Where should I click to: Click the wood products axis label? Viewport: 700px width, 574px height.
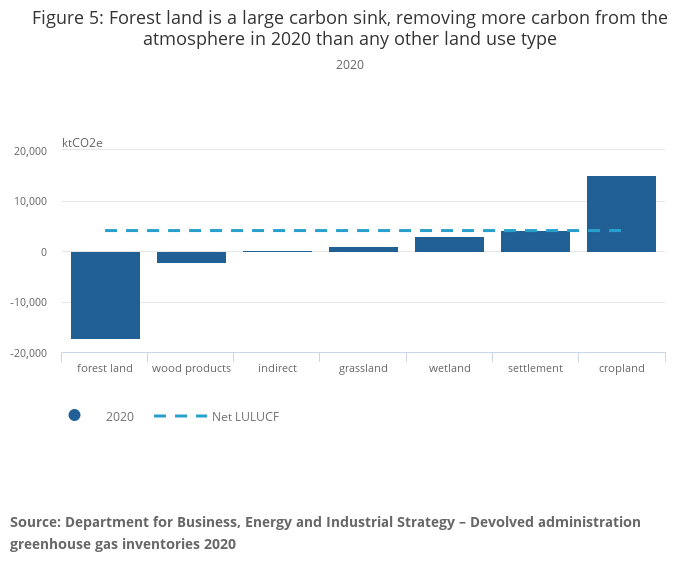tap(191, 368)
